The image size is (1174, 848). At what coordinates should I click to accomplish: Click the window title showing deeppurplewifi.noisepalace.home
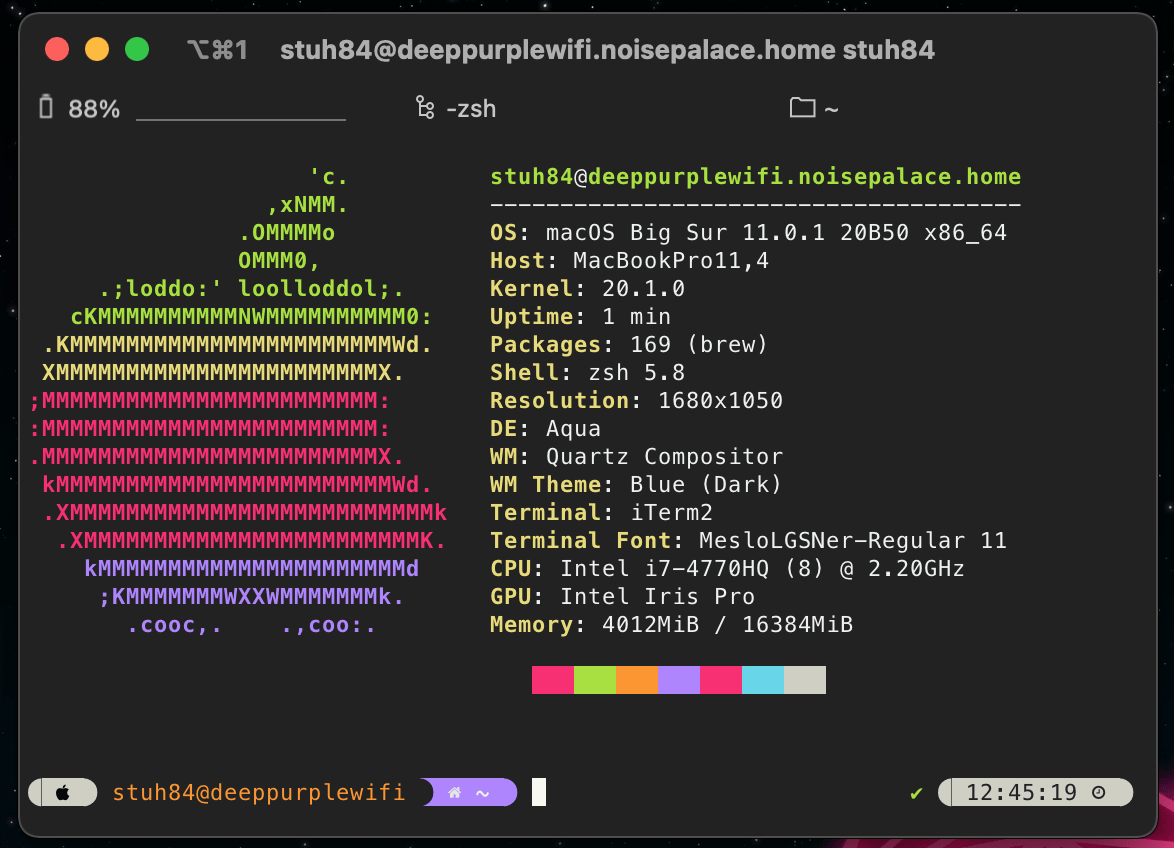point(607,49)
